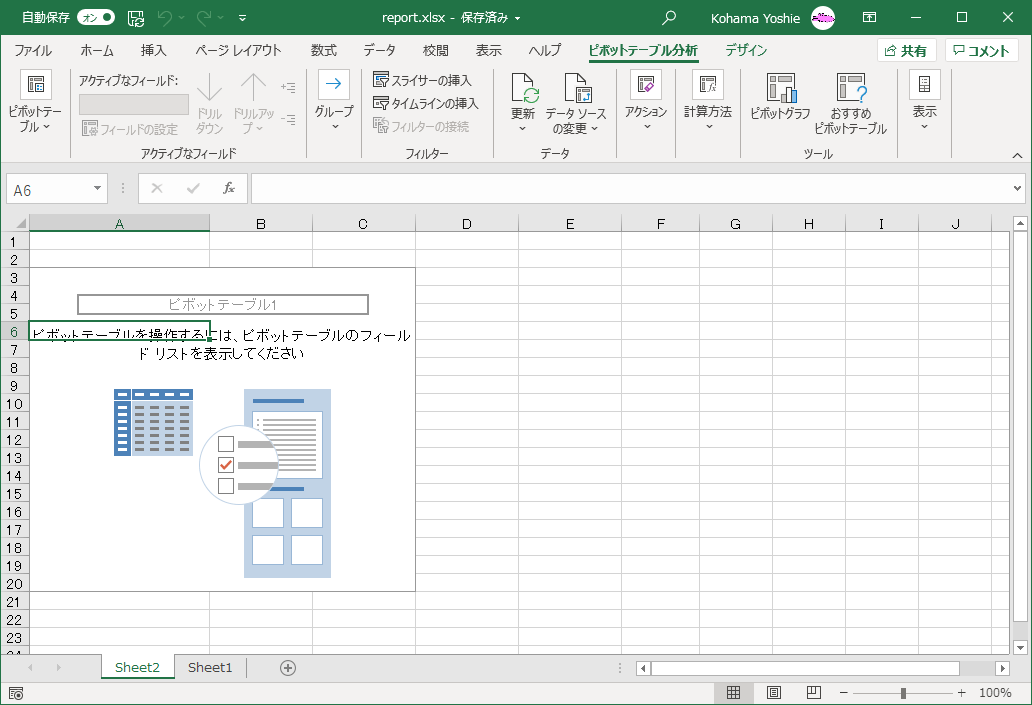1032x705 pixels.
Task: Click the コメント button
Action: [983, 51]
